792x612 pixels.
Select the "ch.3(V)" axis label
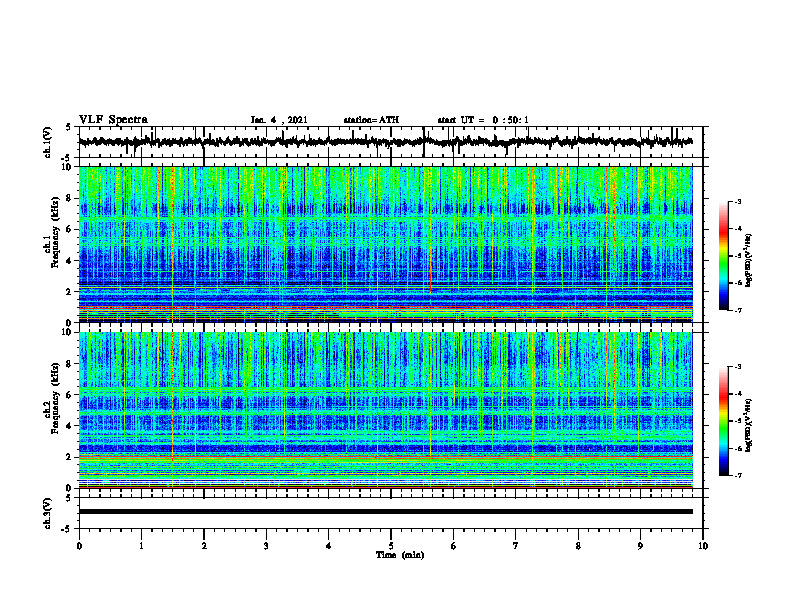48,513
